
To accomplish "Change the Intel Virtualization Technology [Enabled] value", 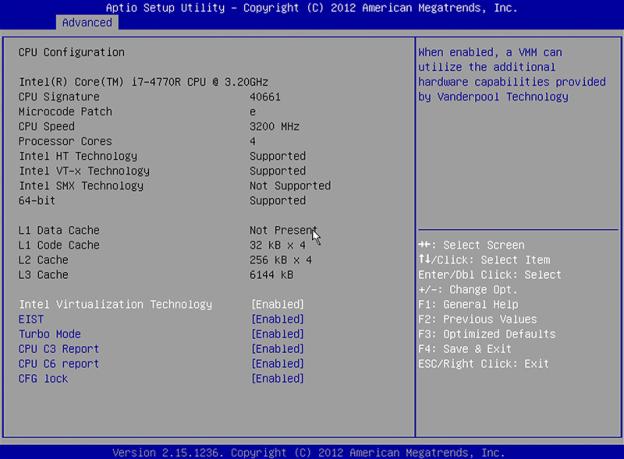I will pos(277,305).
